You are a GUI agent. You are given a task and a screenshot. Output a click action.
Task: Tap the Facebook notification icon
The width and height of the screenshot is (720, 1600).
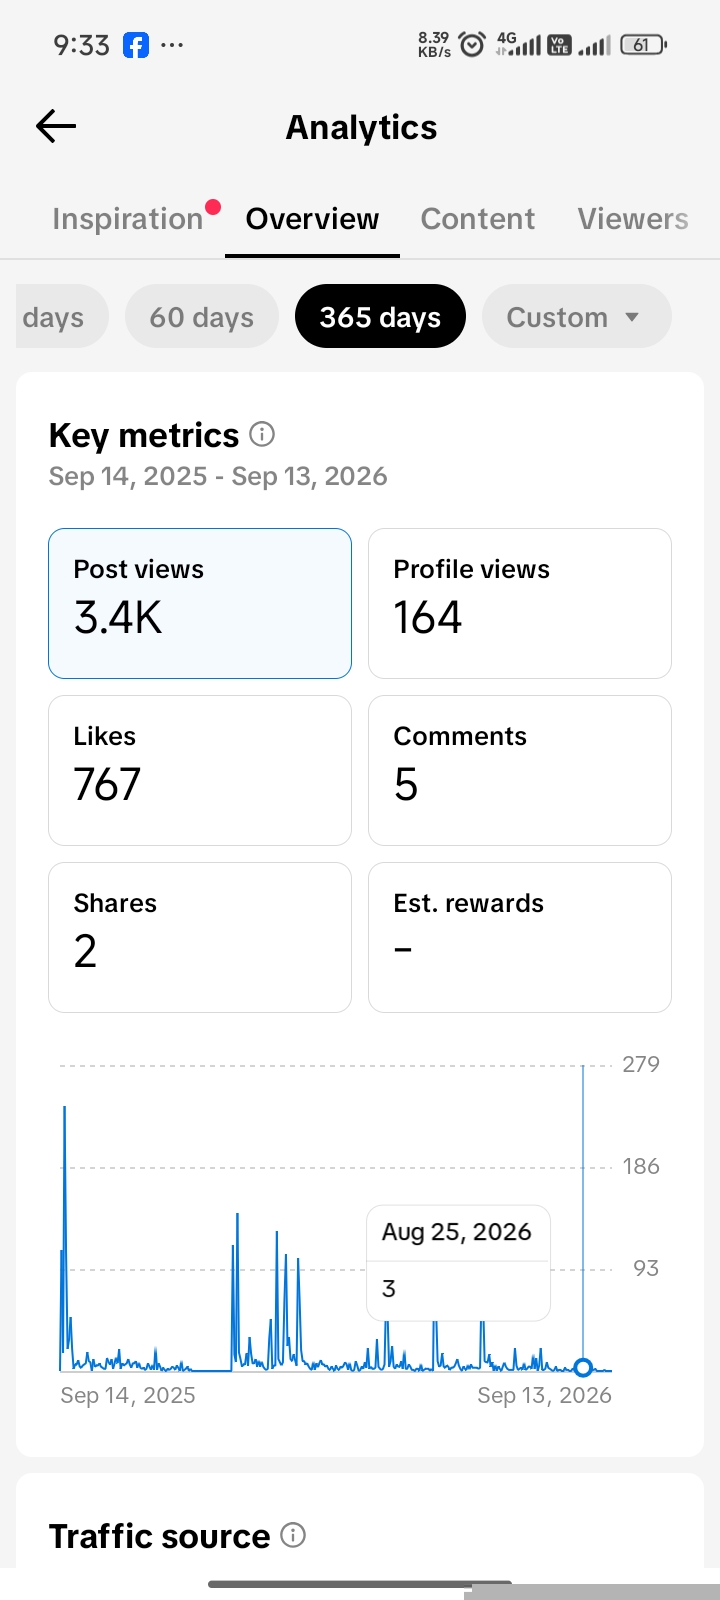click(136, 45)
